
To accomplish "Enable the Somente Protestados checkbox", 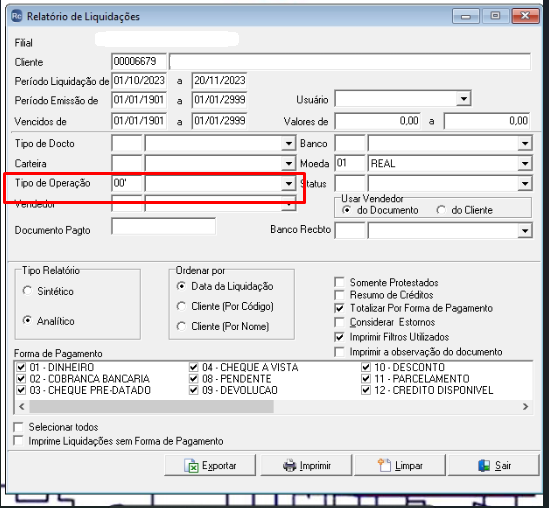I will pyautogui.click(x=339, y=282).
